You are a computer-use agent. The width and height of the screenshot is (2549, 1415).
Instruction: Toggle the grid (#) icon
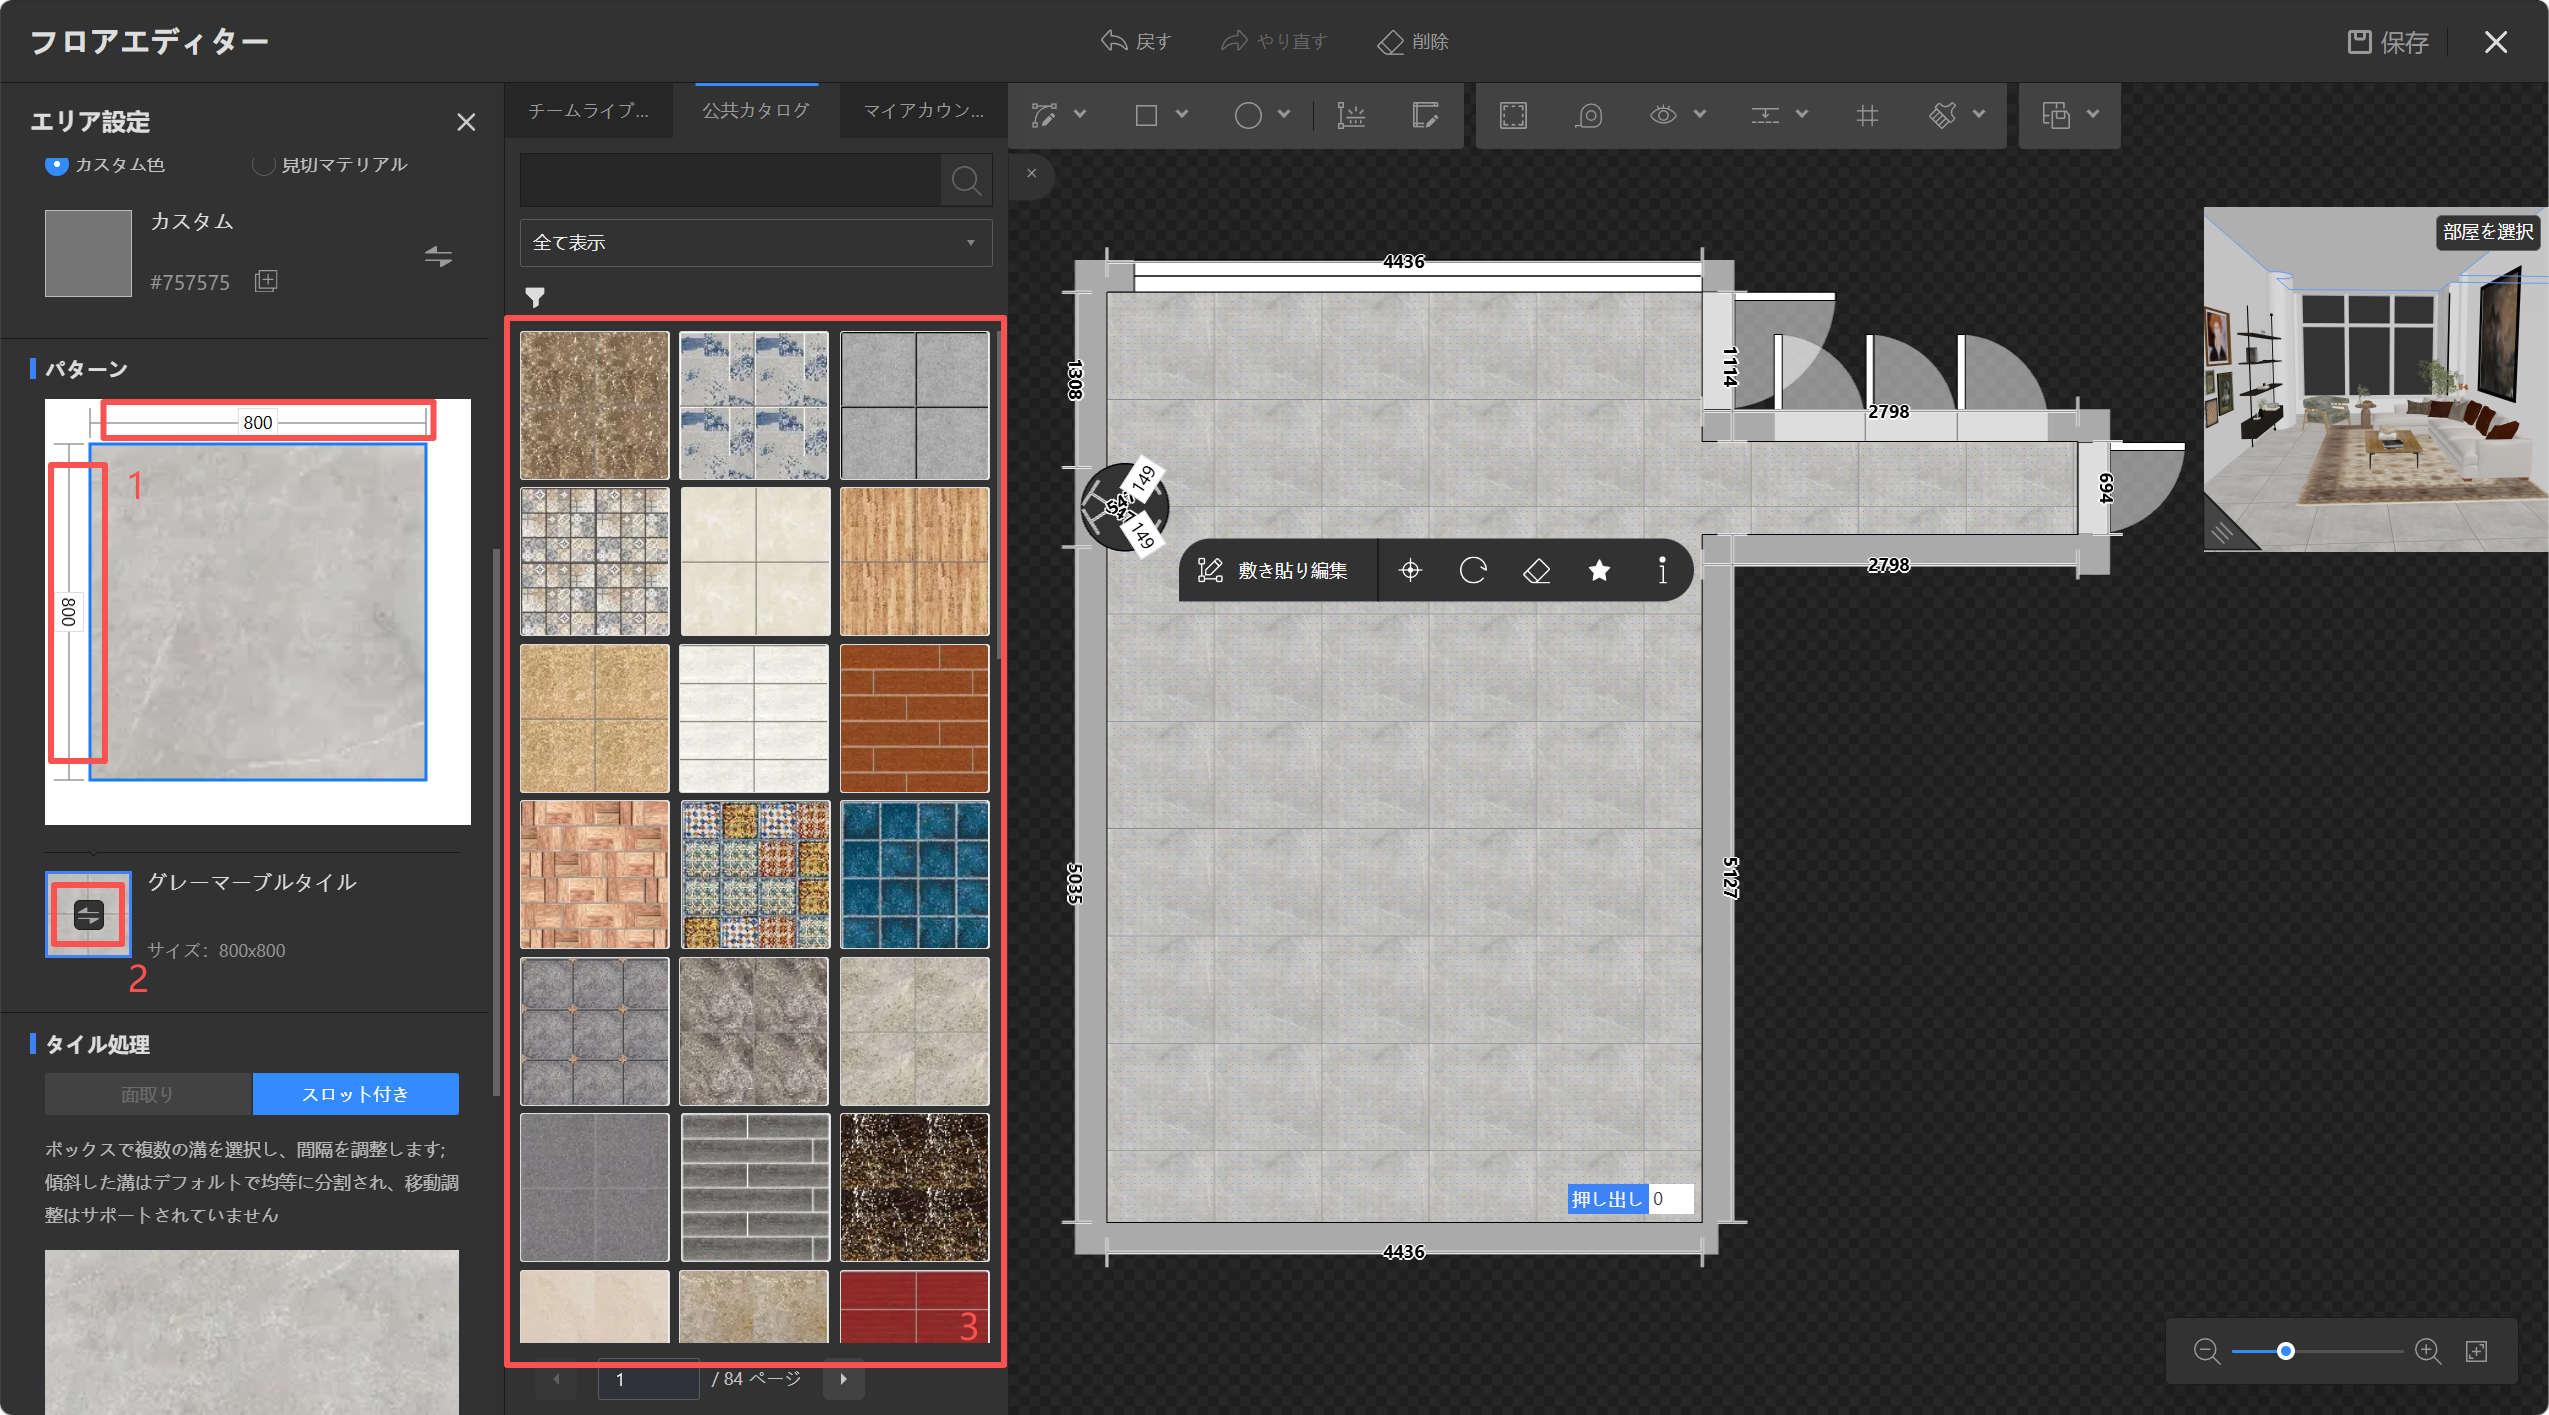click(1867, 115)
